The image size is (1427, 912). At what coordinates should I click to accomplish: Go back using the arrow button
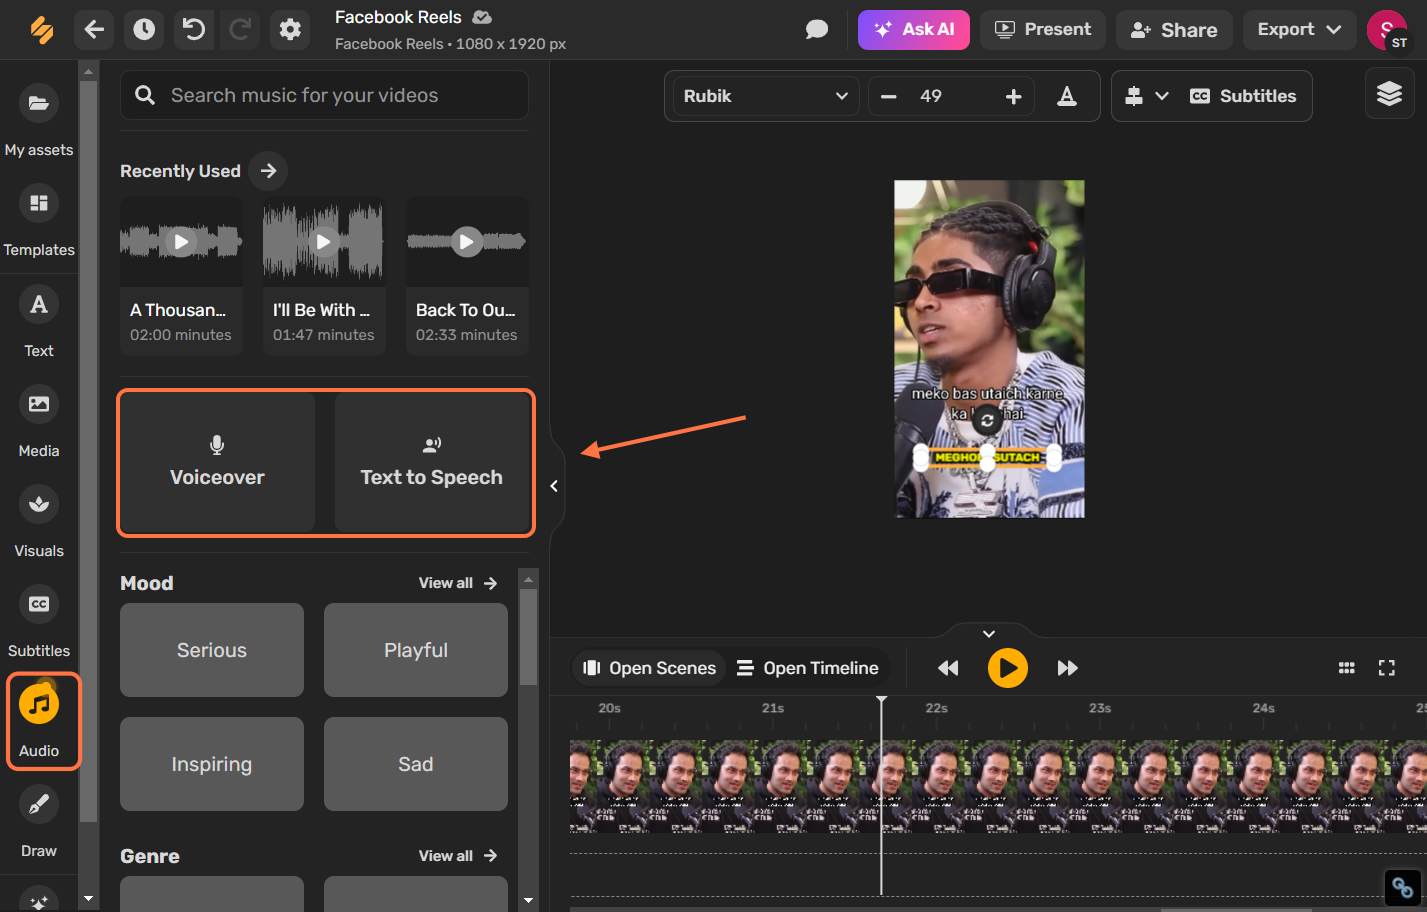point(94,30)
